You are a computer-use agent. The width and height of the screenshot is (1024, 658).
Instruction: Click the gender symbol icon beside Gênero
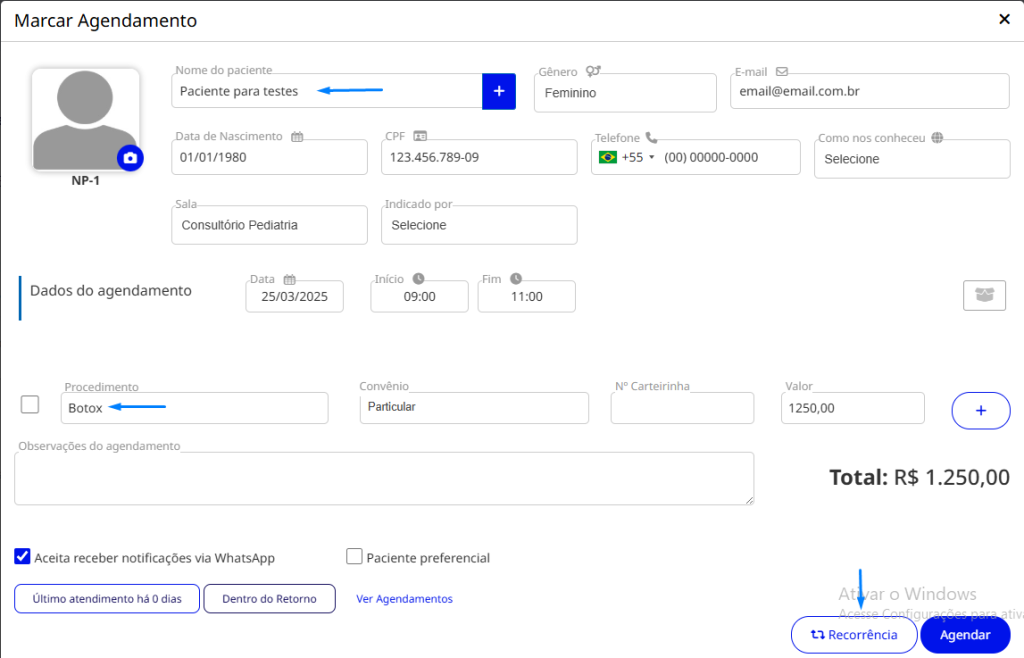(593, 71)
